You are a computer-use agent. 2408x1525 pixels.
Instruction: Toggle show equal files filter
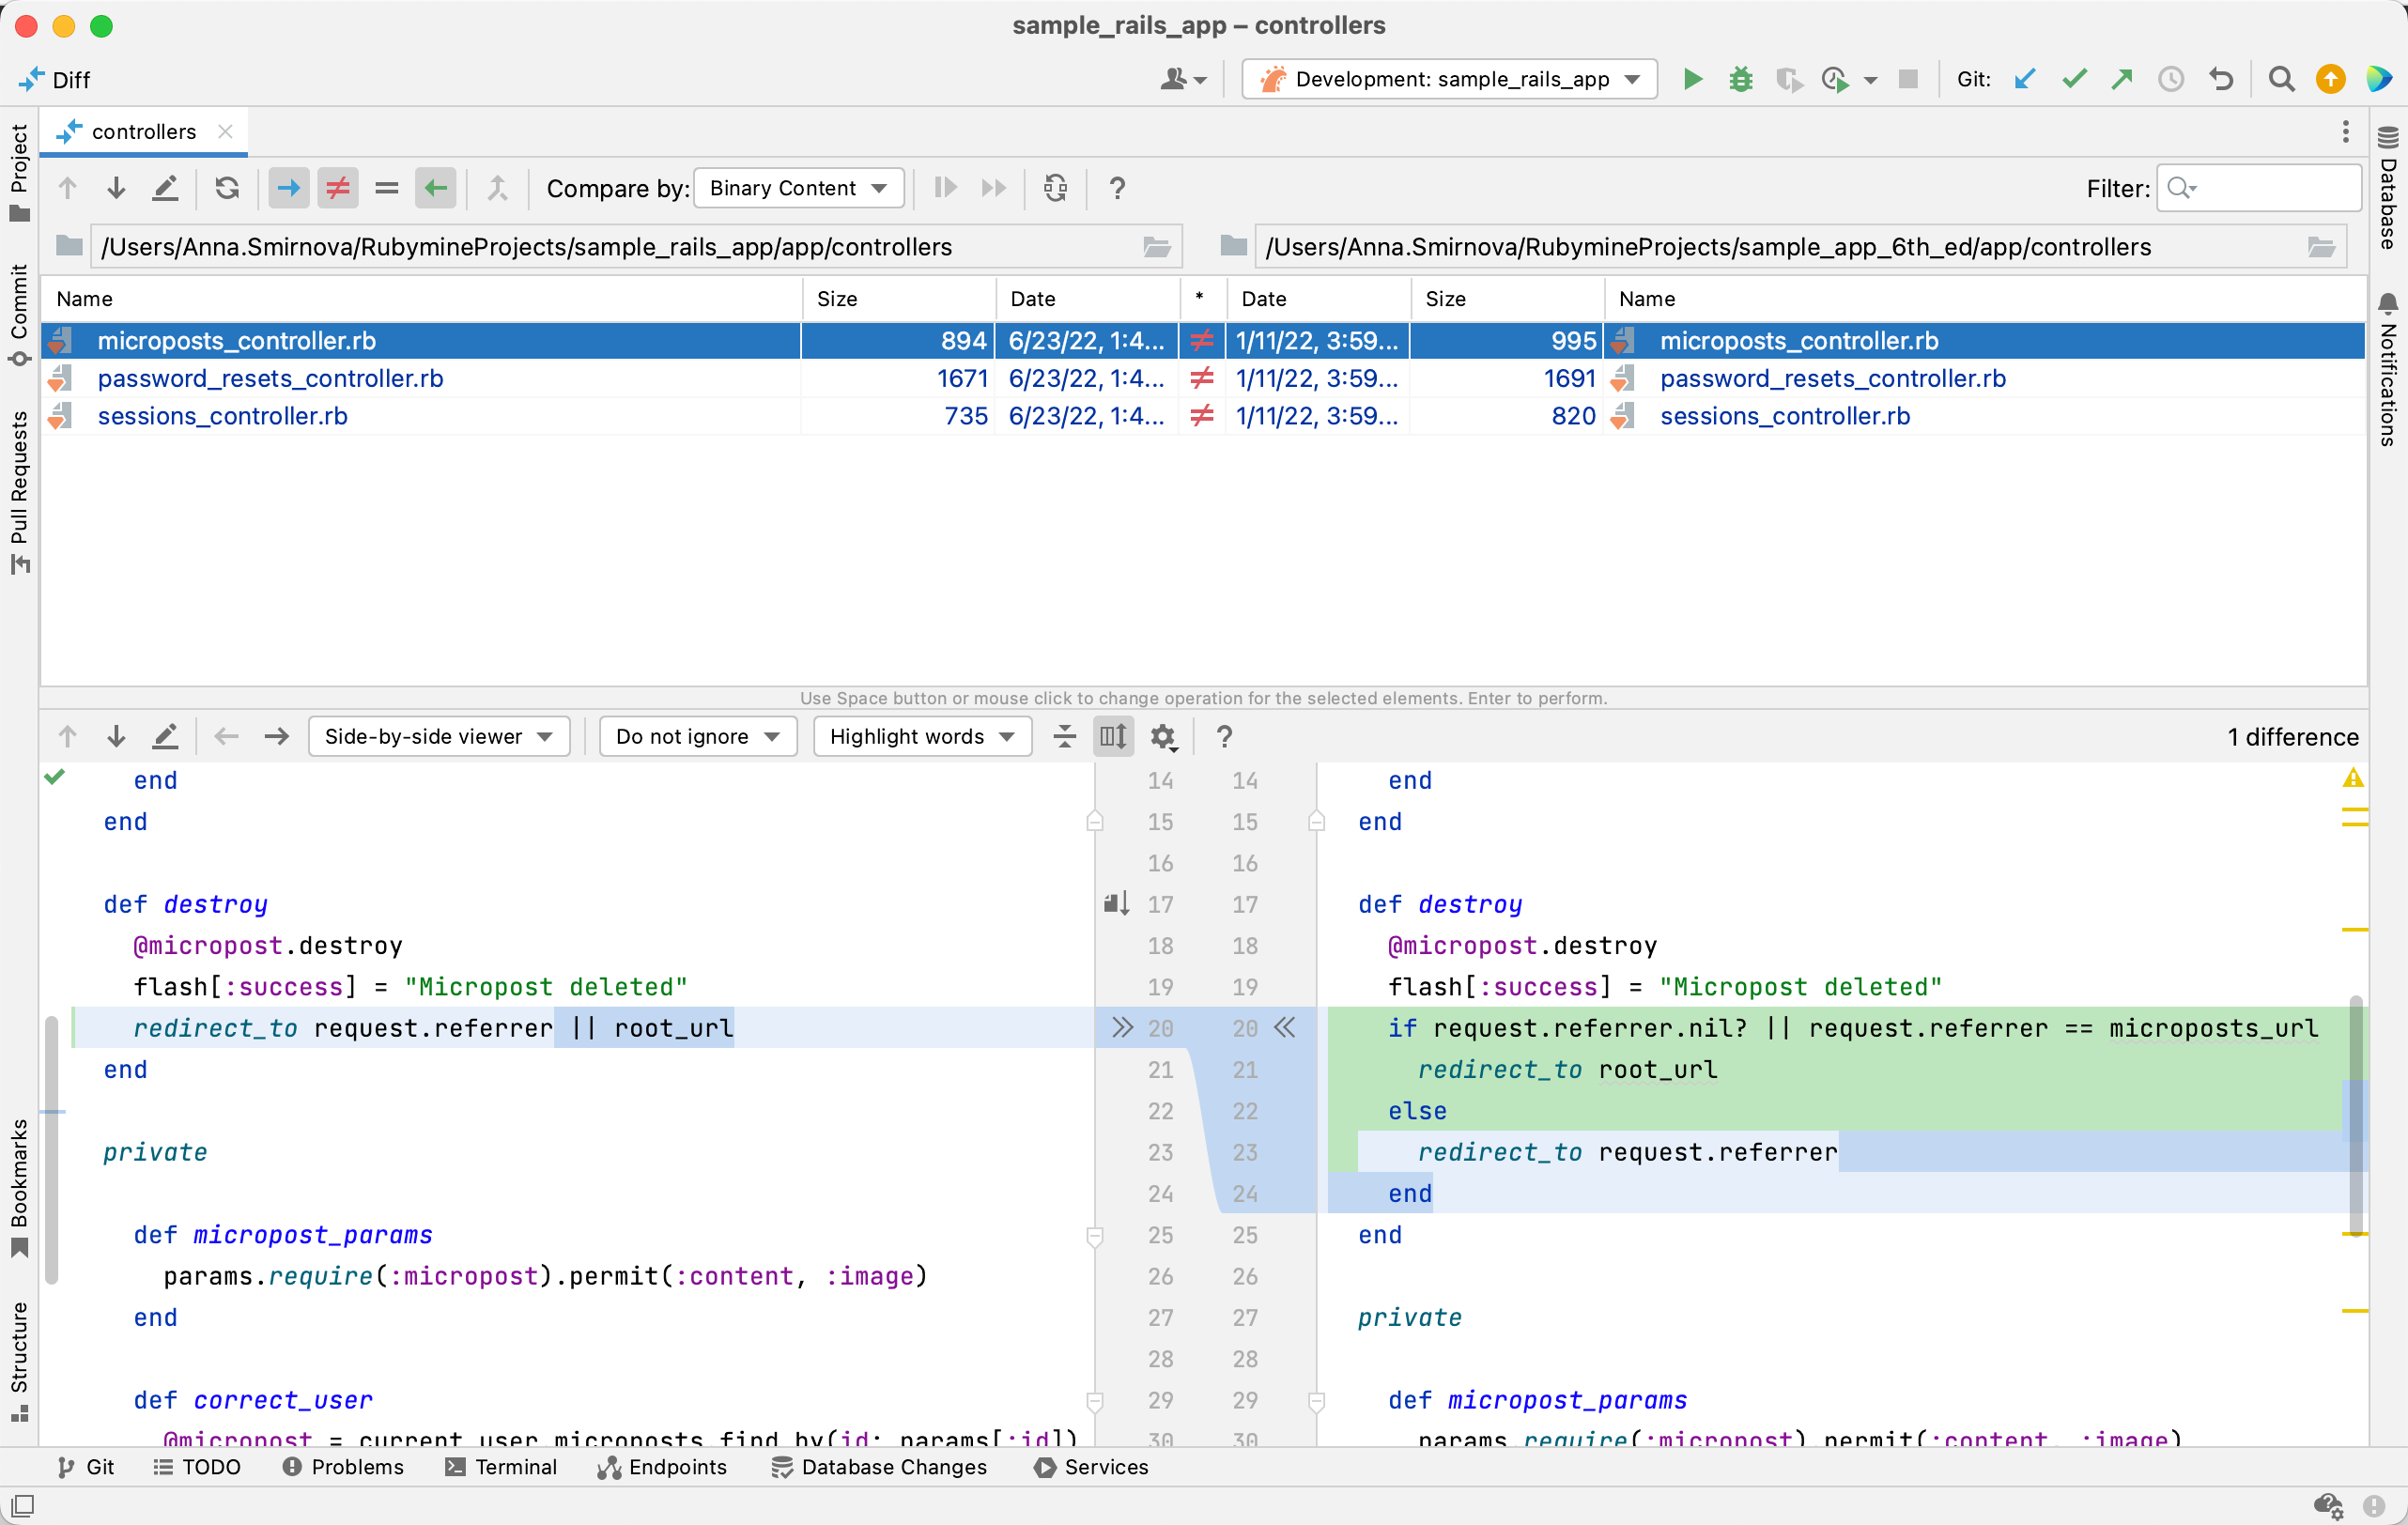pos(387,188)
